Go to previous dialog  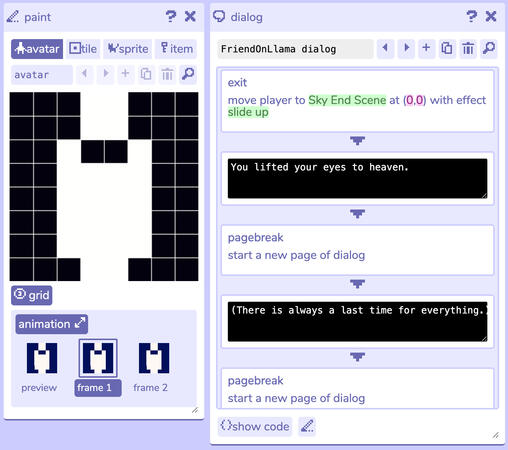tap(386, 49)
